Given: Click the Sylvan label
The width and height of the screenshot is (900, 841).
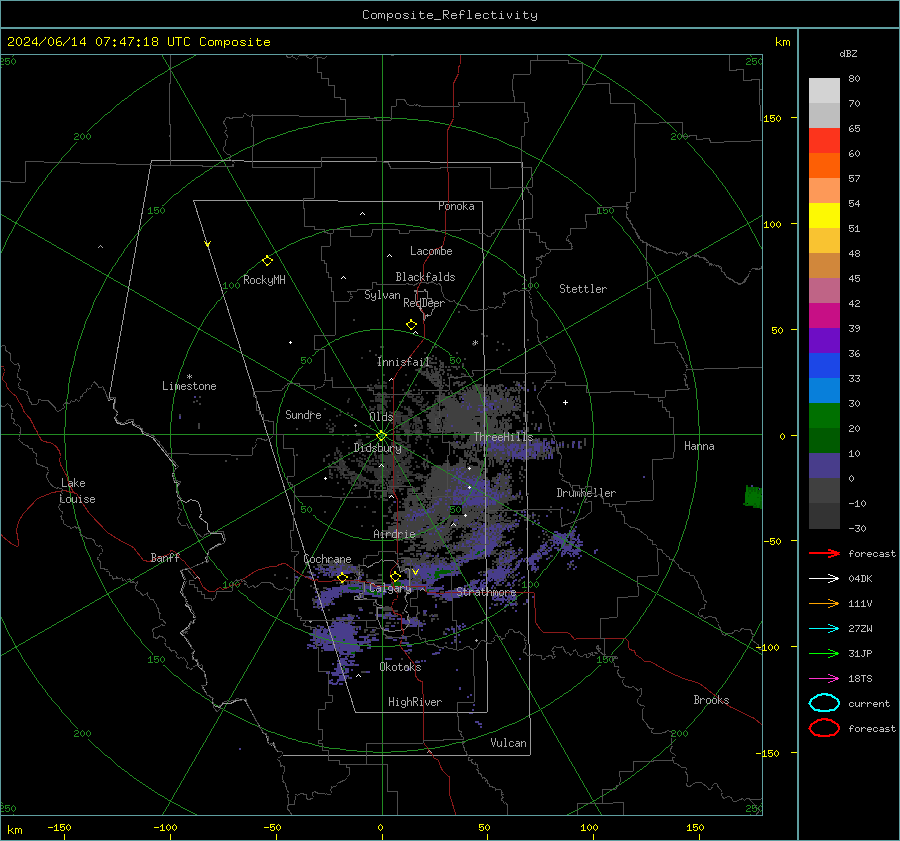Looking at the screenshot, I should point(382,295).
